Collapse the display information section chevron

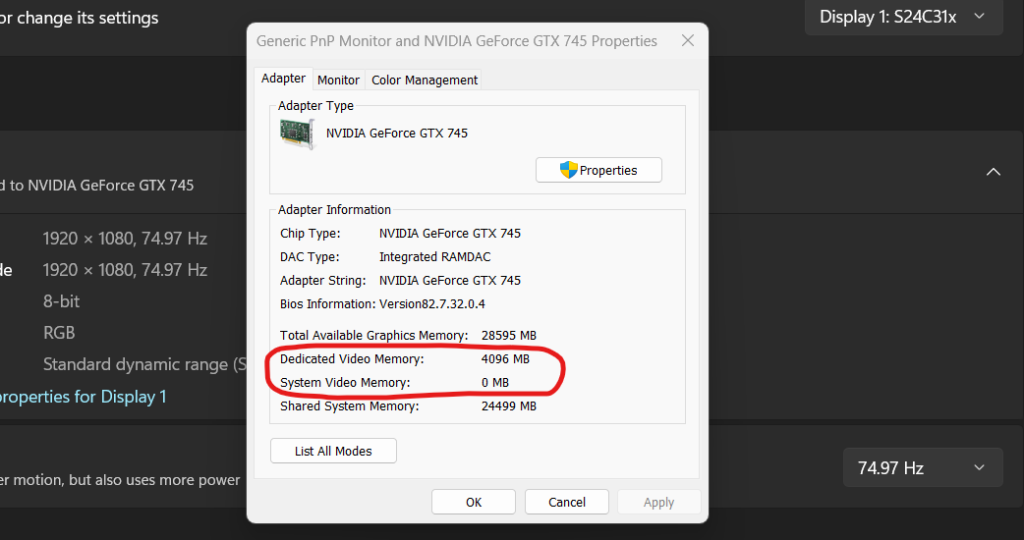tap(993, 172)
